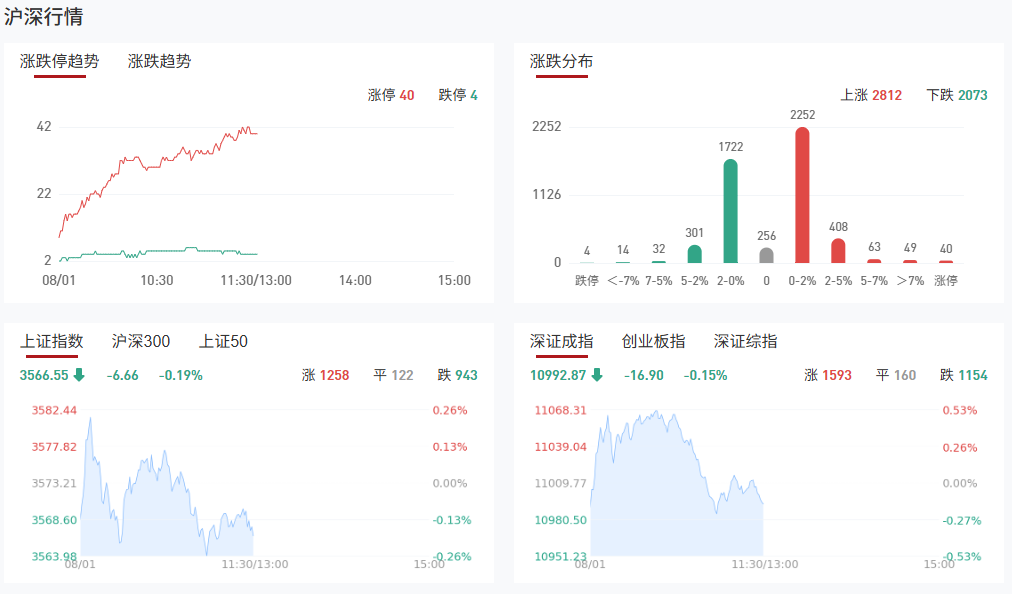Click the green down arrow beside 10992.87
Screen dimensions: 1012x594
tap(597, 376)
